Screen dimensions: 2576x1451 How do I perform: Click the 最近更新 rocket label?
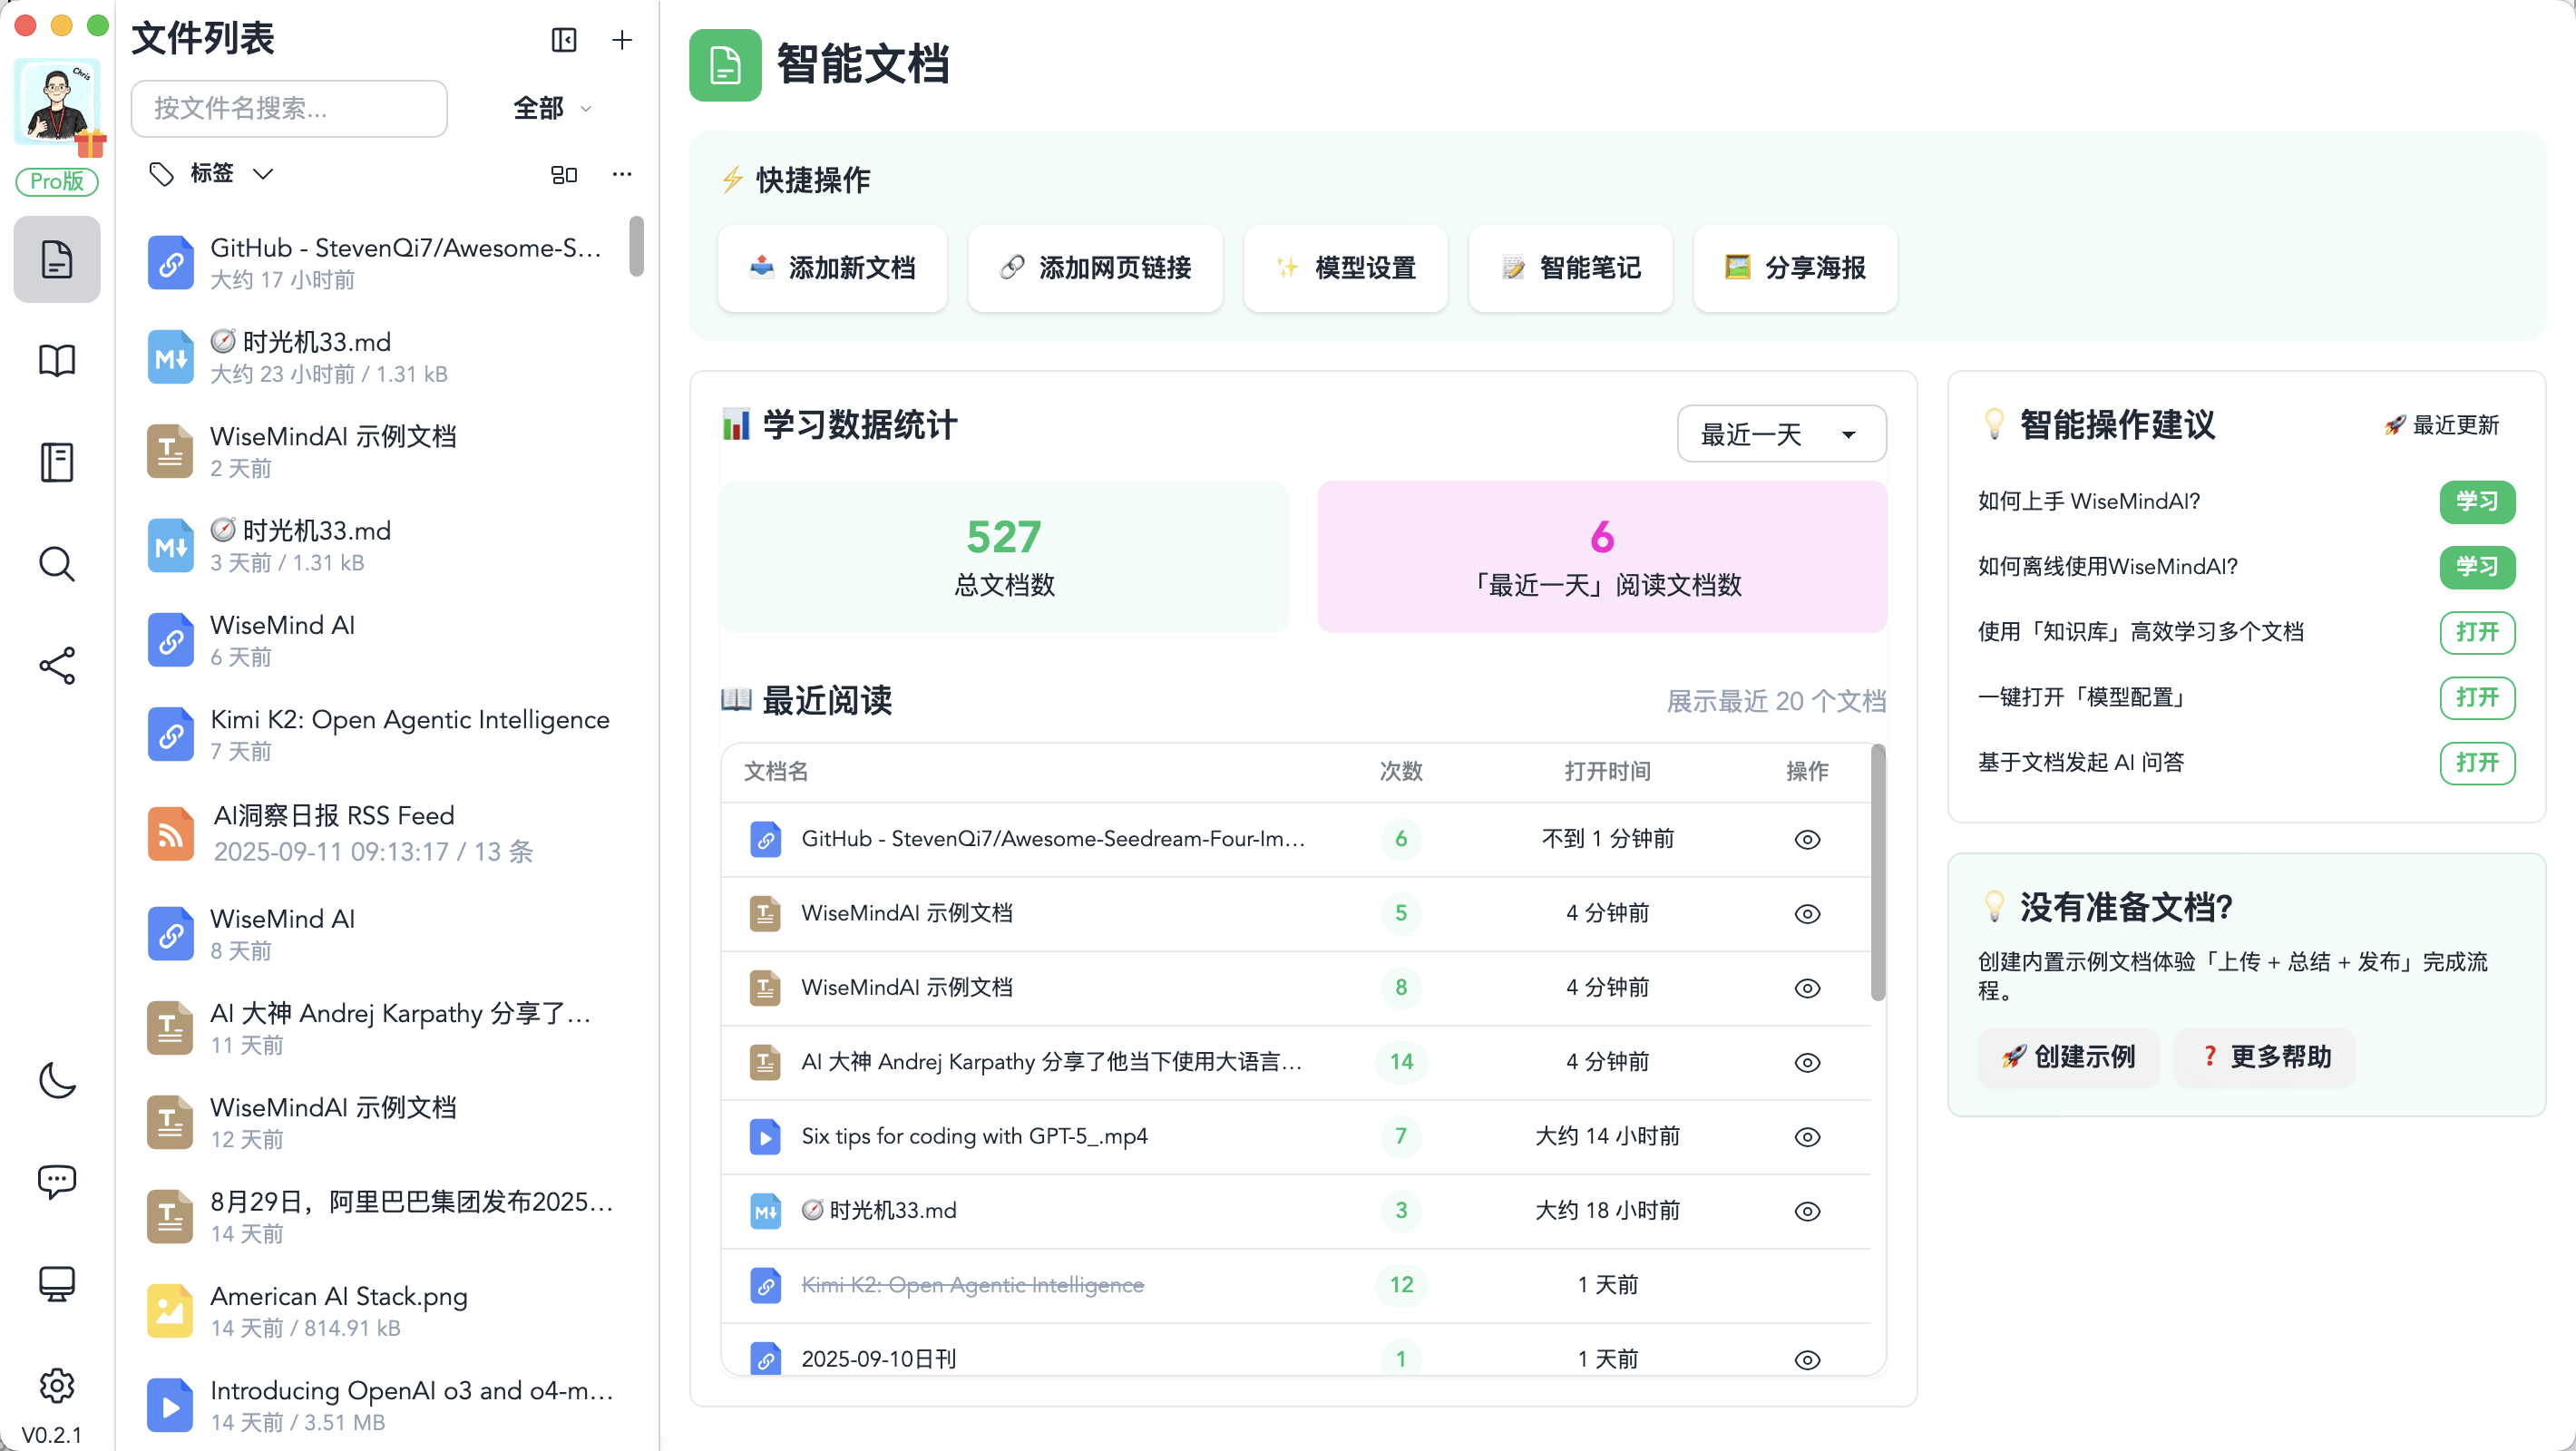tap(2441, 425)
